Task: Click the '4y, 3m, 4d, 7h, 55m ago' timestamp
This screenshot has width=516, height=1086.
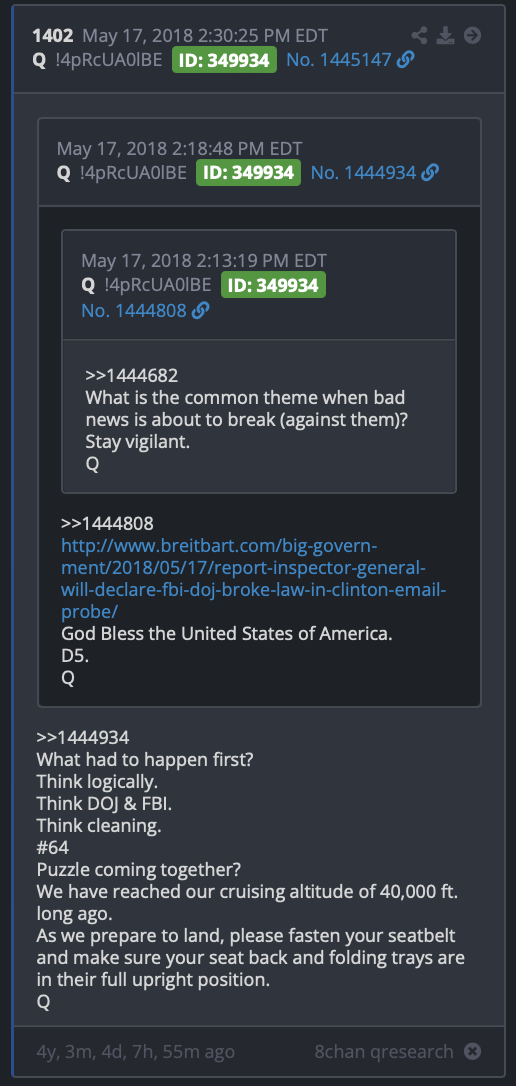Action: click(136, 1051)
